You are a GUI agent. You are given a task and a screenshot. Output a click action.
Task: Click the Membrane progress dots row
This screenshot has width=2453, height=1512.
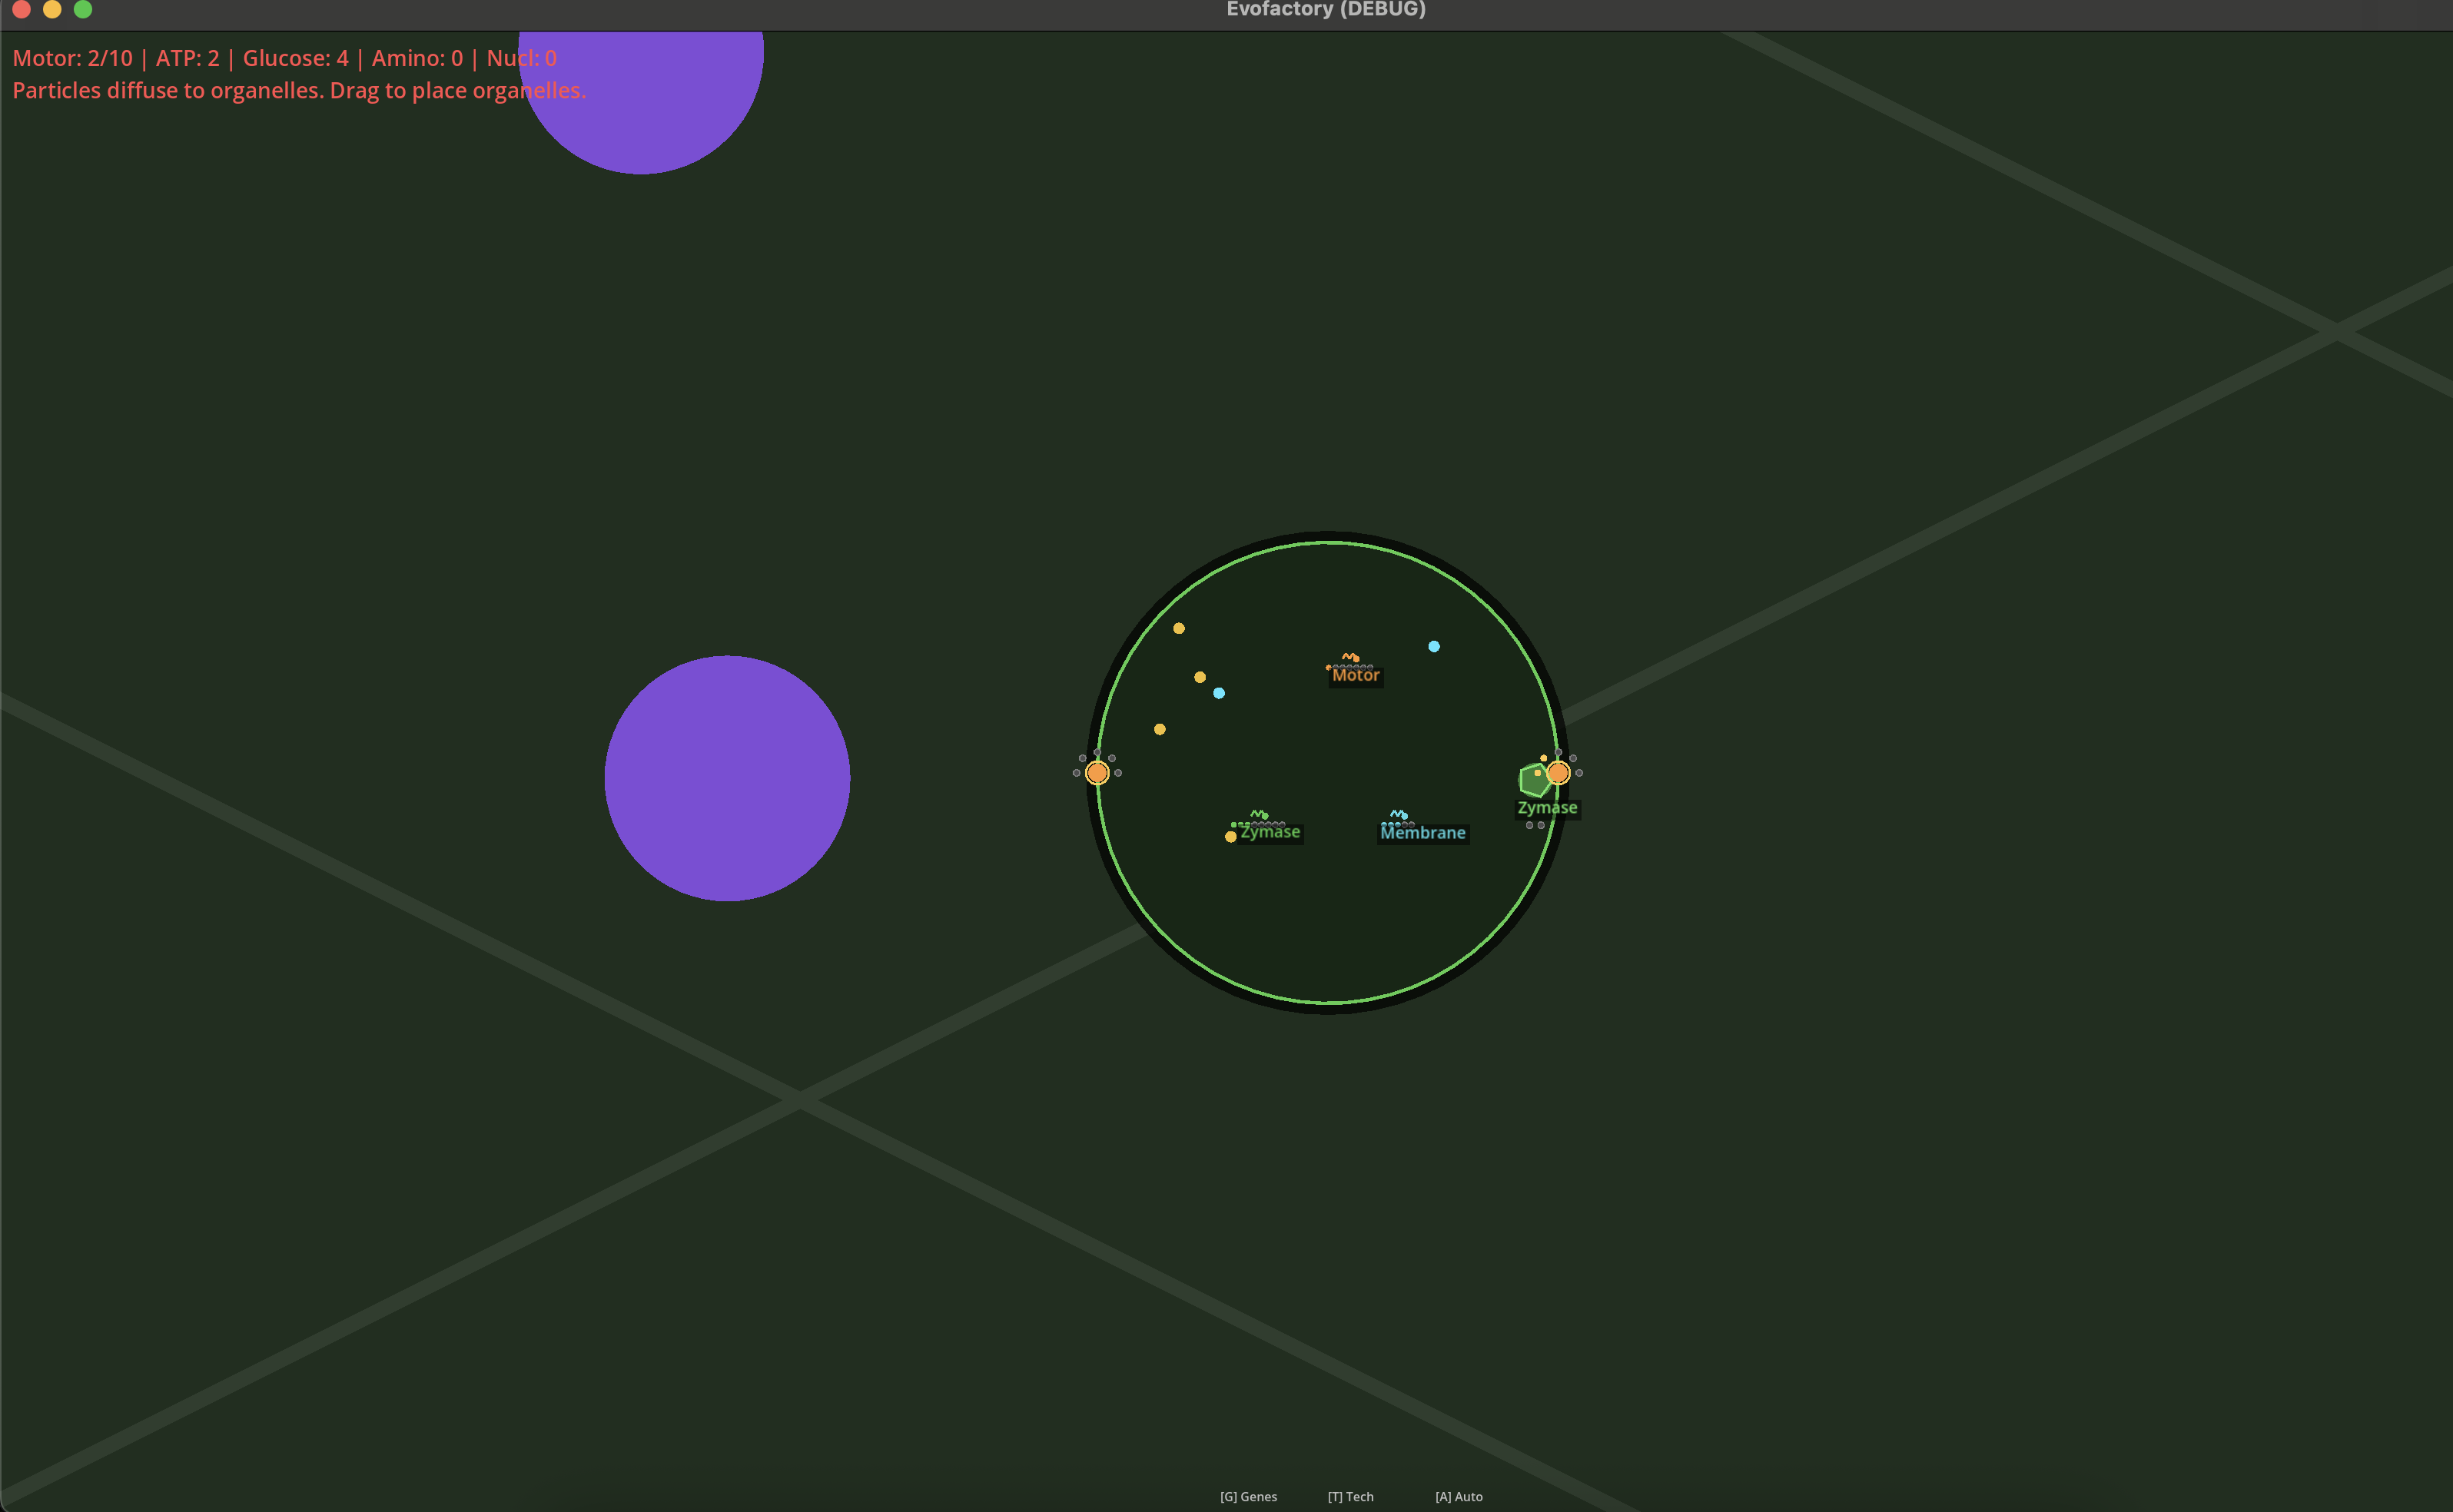click(x=1397, y=824)
